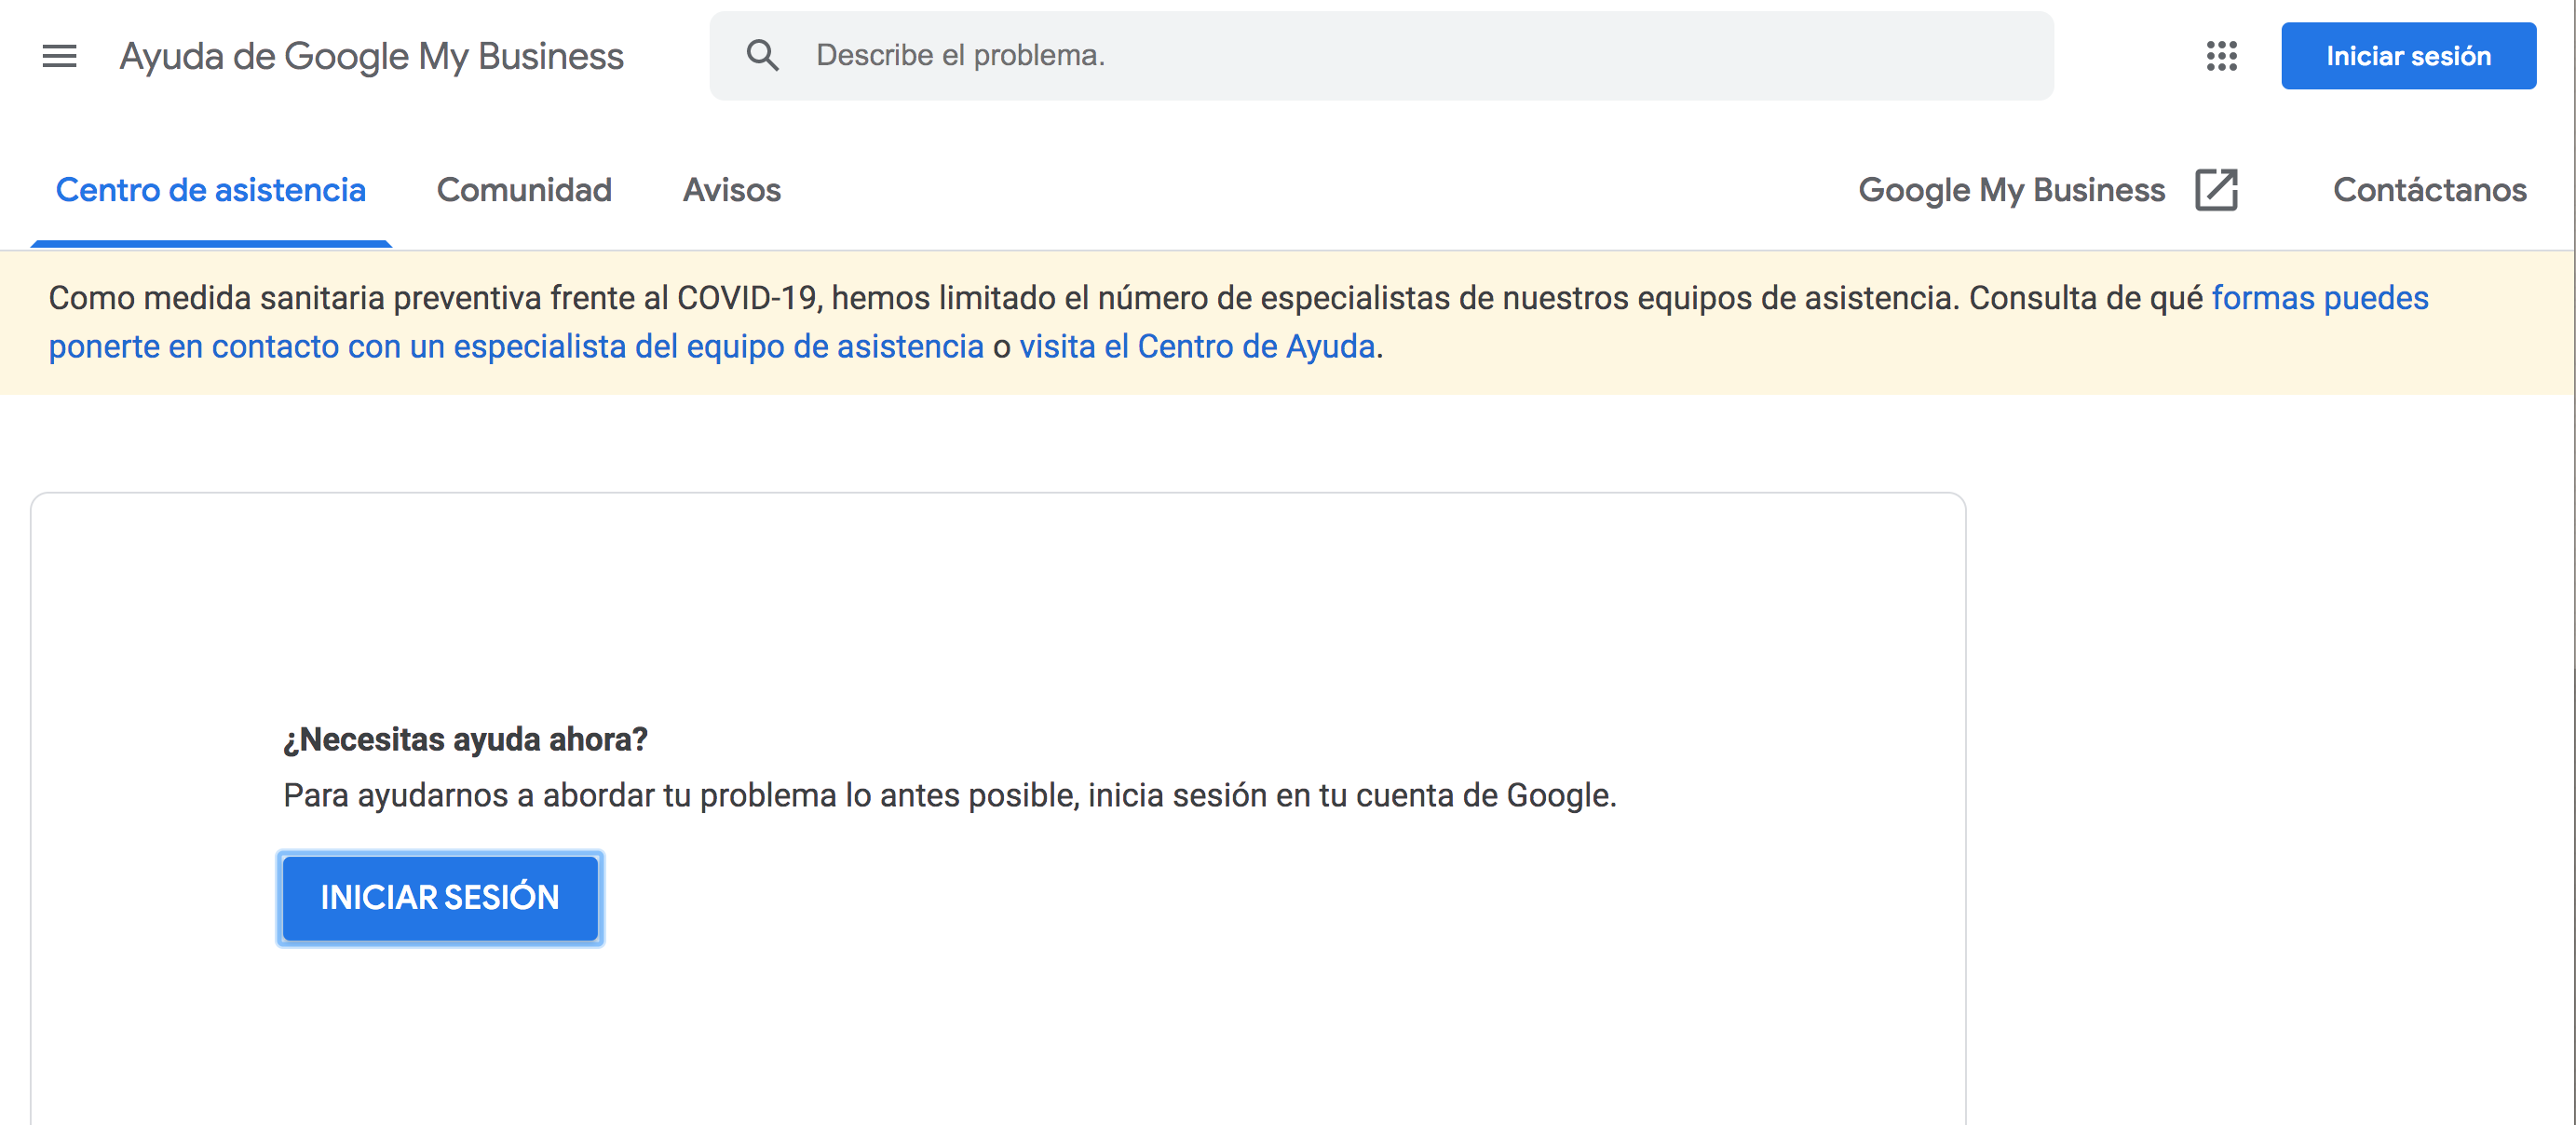Click the empty top area of the help card
Screen dimensions: 2576x1125
pos(997,590)
